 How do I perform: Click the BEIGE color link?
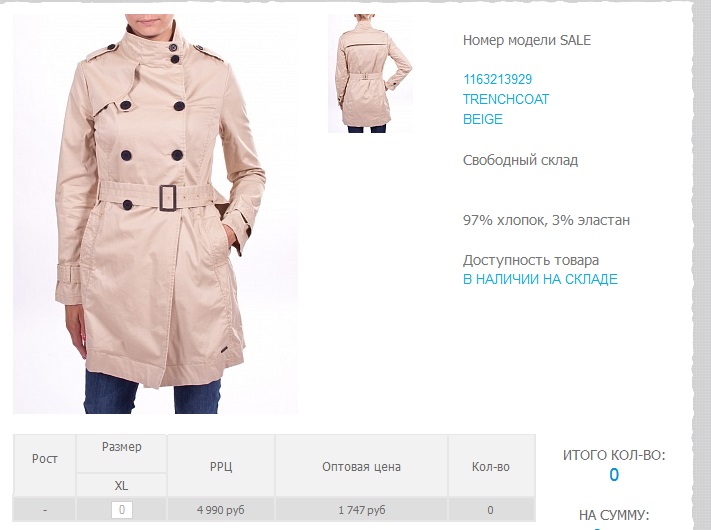pos(483,119)
